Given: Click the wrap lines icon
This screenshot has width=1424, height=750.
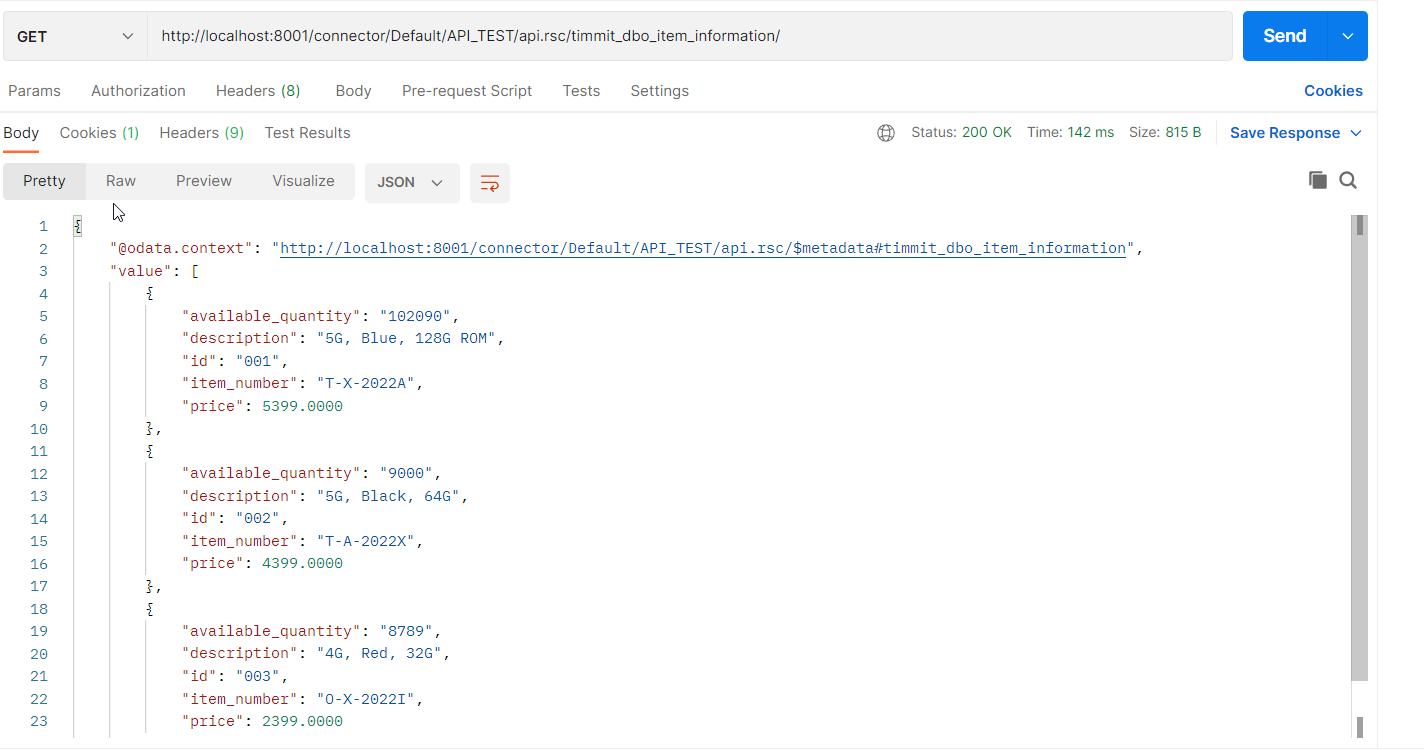Looking at the screenshot, I should coord(490,183).
